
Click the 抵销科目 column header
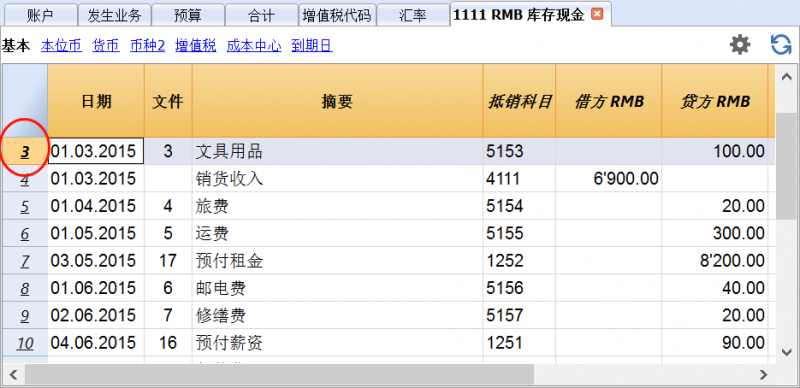(519, 101)
